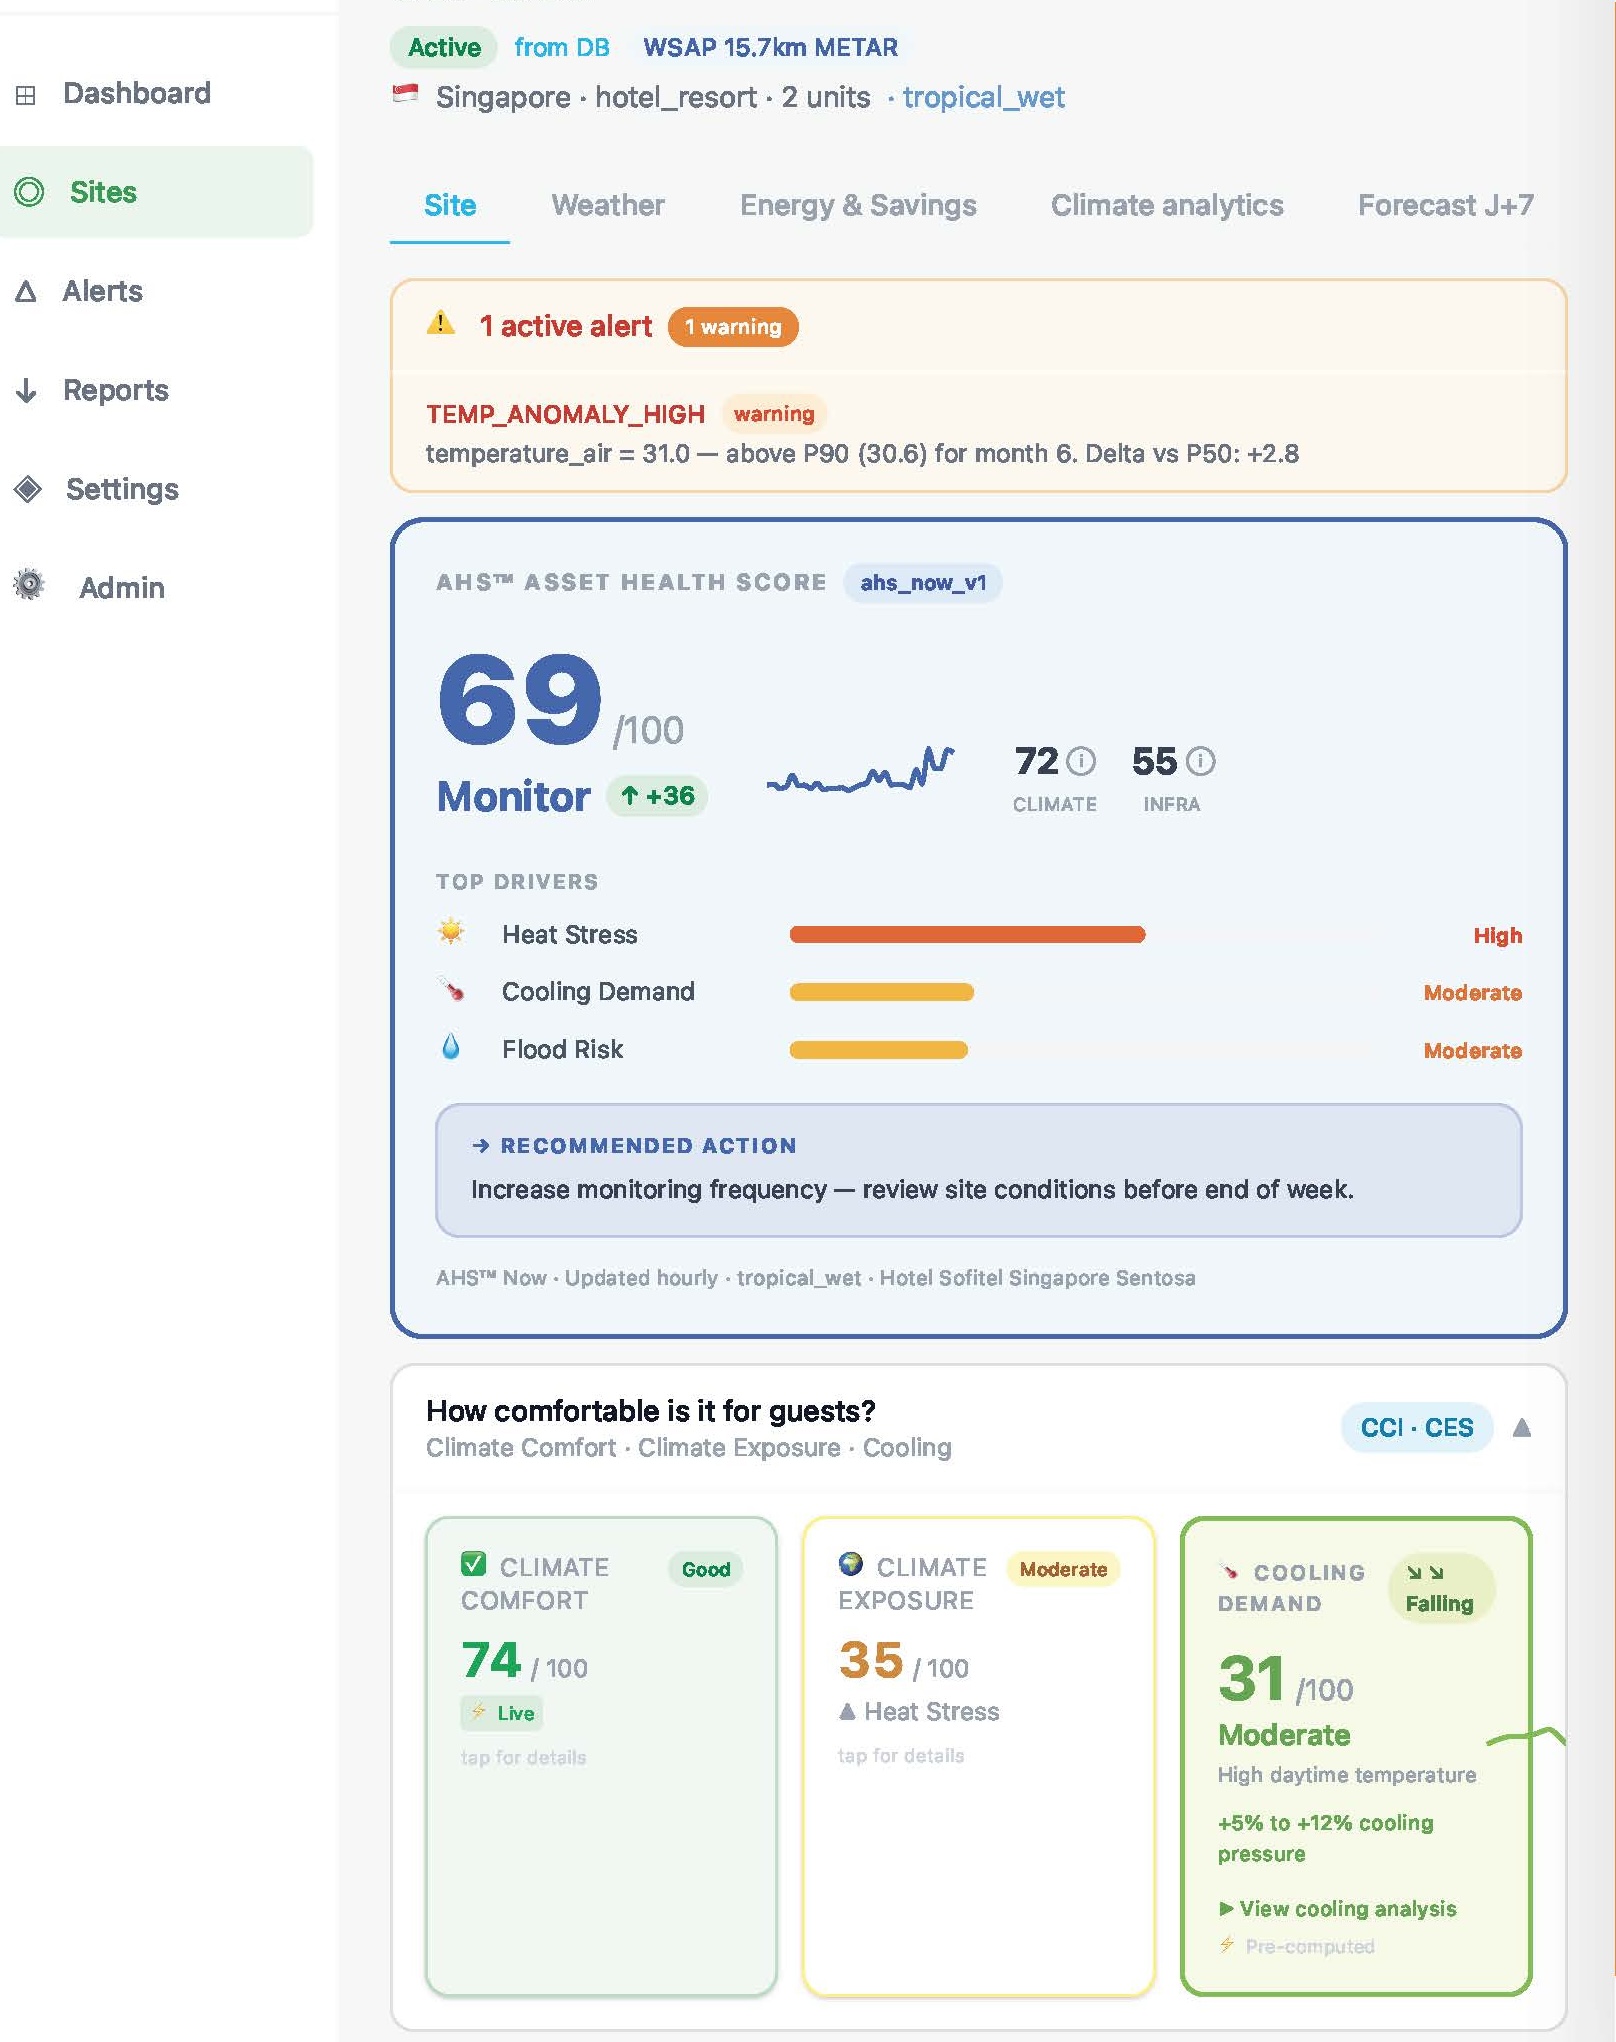Click the AHS score sparkline chart

[x=860, y=770]
